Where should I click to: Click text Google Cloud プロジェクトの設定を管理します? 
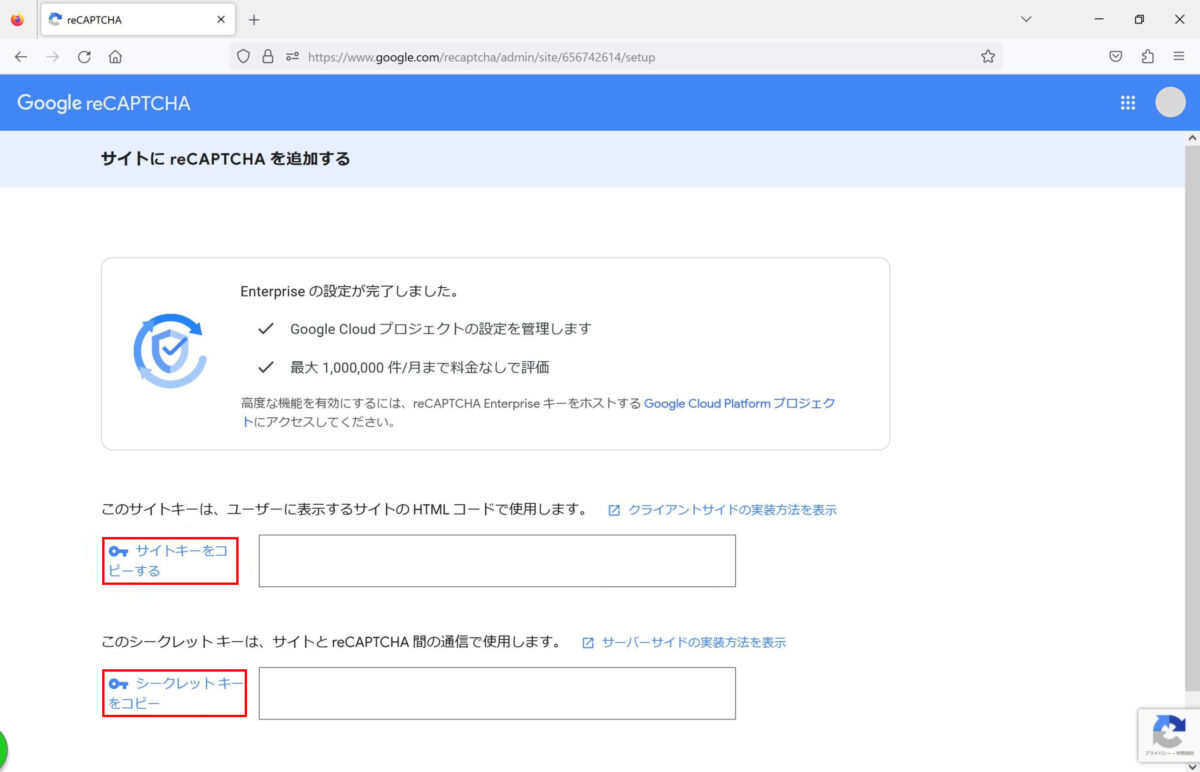[441, 329]
